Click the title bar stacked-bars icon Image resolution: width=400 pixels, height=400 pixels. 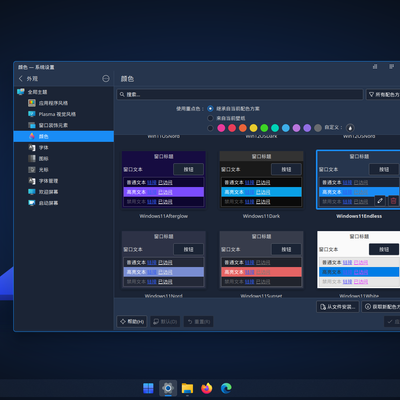click(375, 67)
